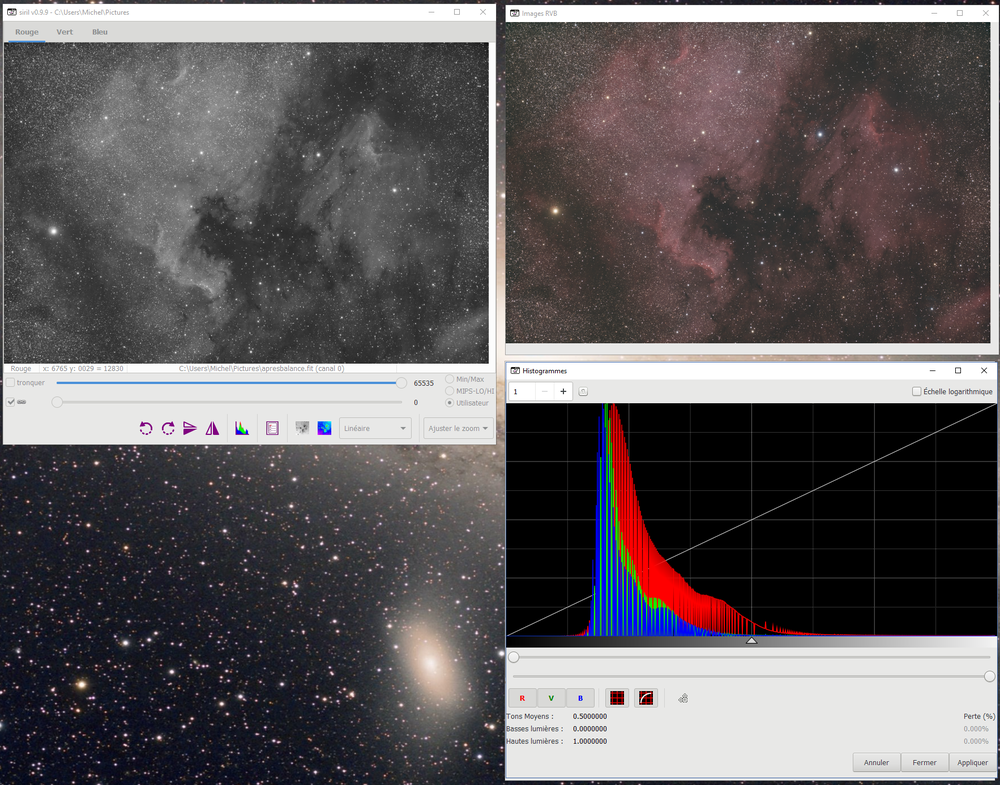
Task: Click the midtones triangle marker under histogram
Action: click(752, 640)
